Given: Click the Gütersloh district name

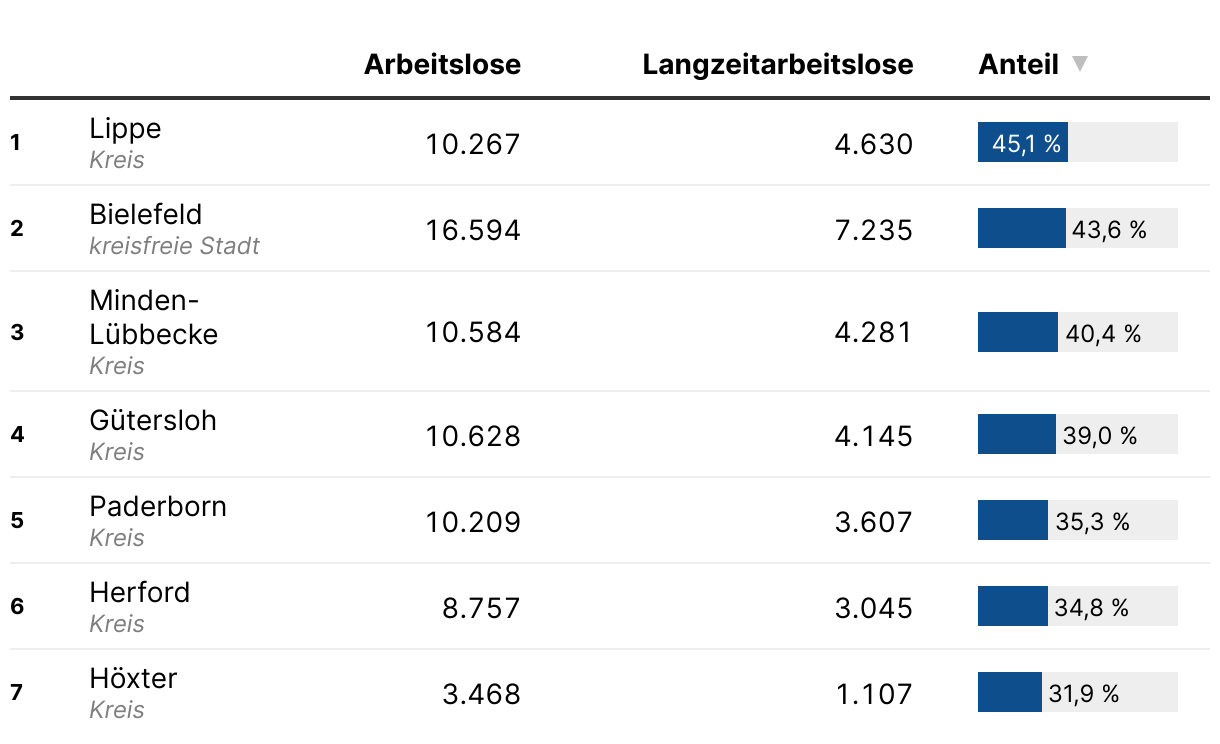Looking at the screenshot, I should pos(153,421).
